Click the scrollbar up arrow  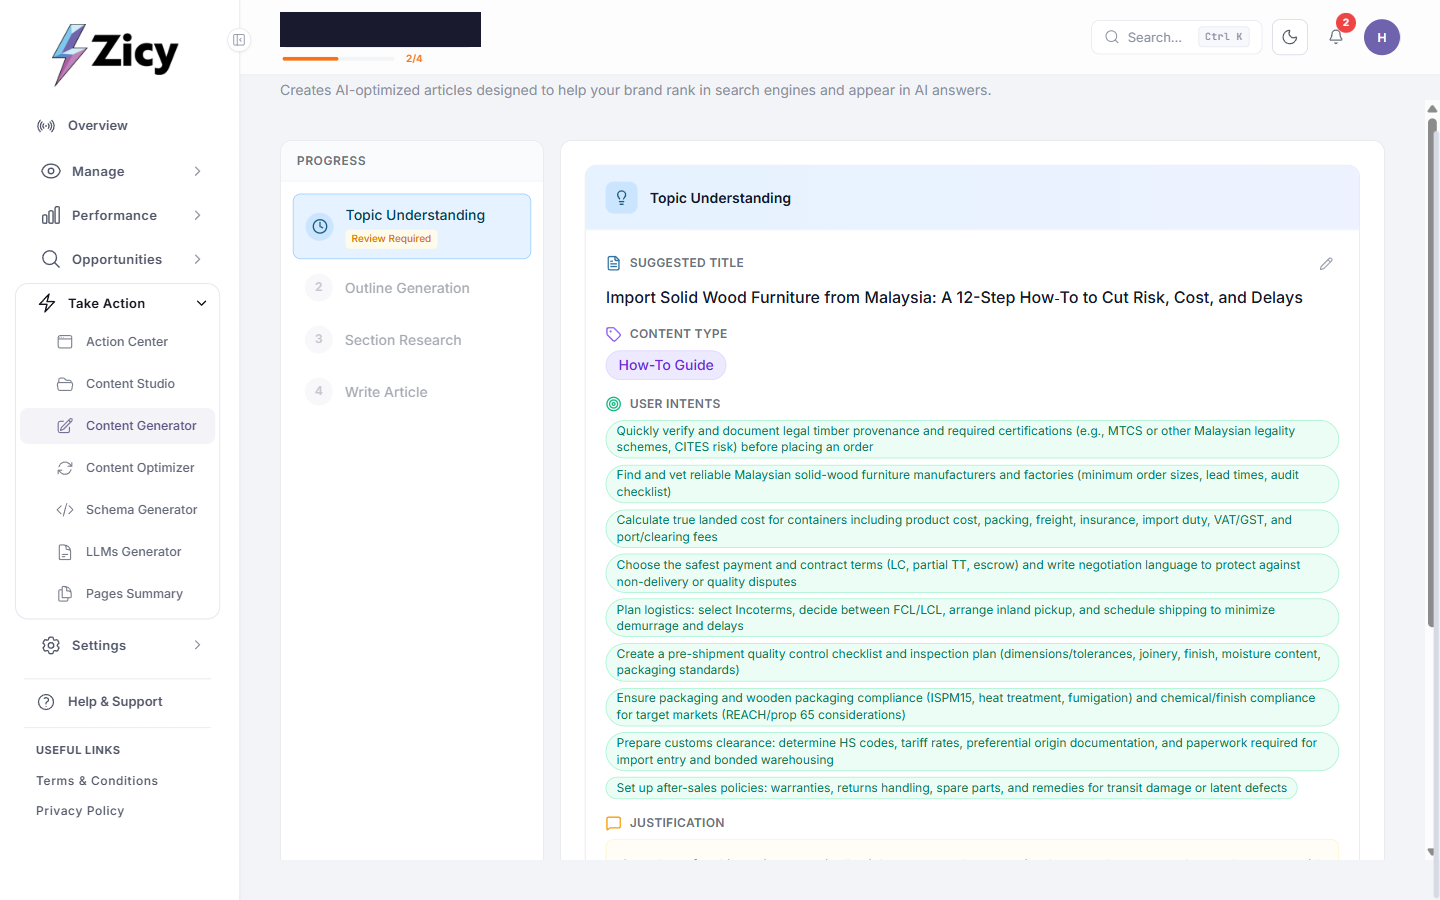click(x=1432, y=108)
